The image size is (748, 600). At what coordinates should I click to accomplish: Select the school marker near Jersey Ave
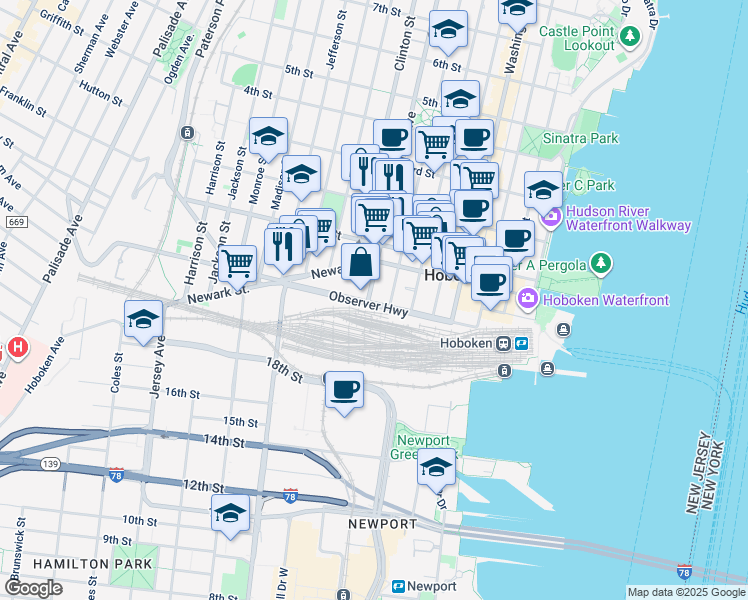tap(143, 318)
